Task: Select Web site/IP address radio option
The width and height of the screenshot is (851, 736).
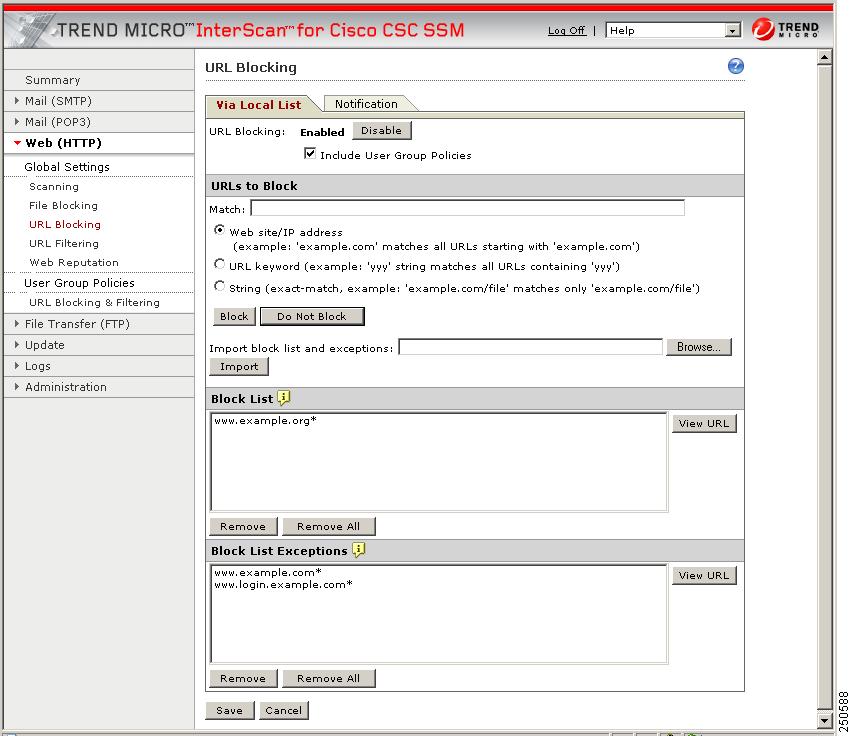Action: (x=219, y=230)
